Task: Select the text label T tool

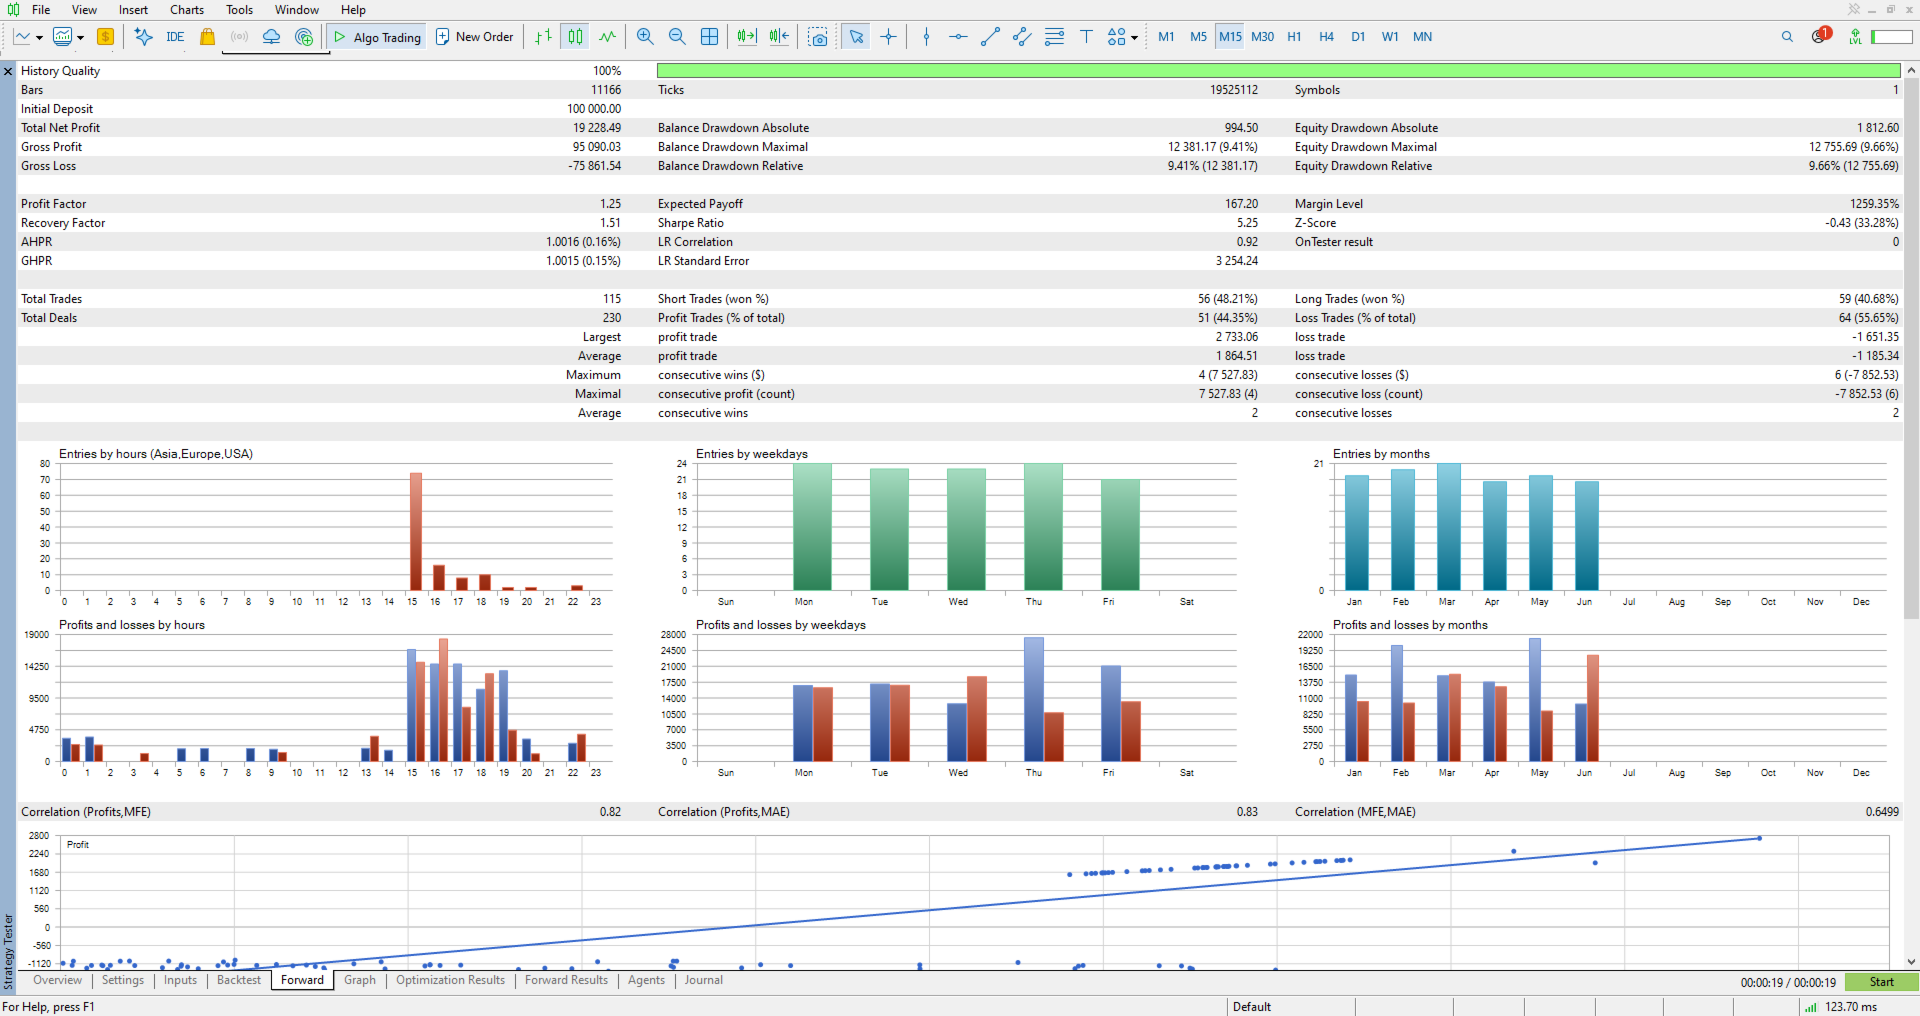Action: [x=1086, y=37]
